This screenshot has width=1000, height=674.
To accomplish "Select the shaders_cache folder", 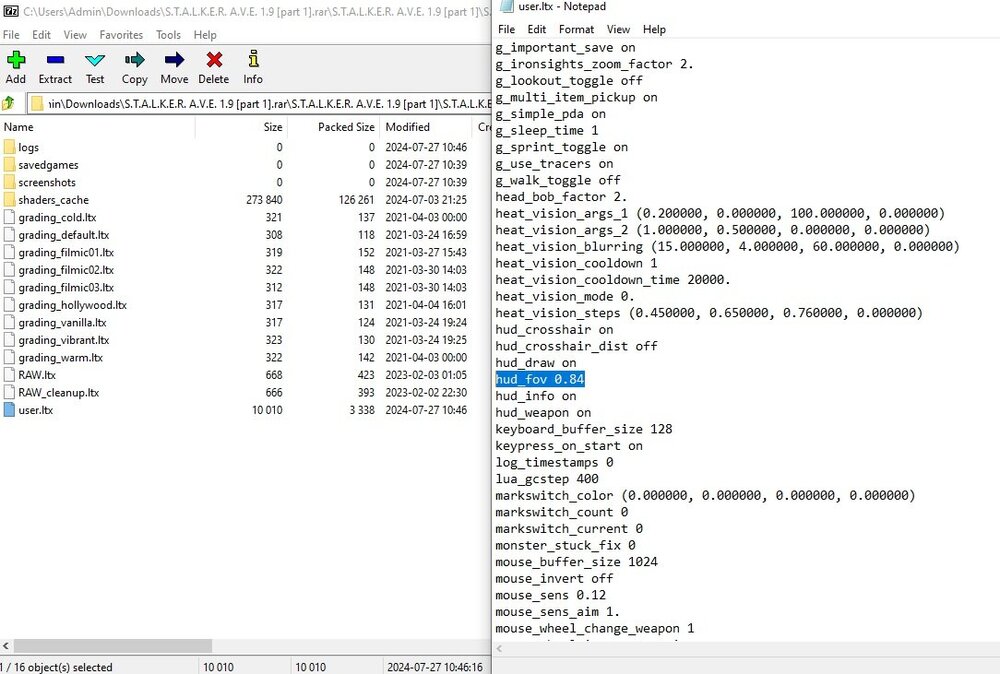I will [53, 200].
